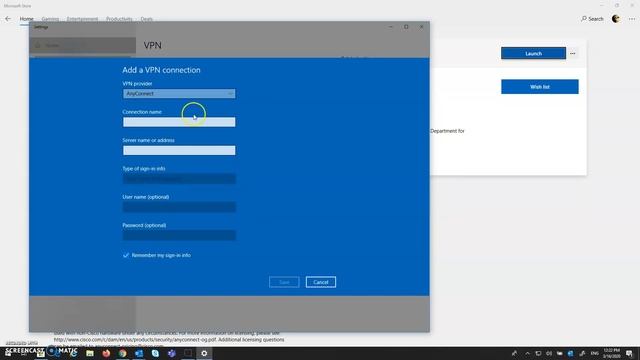Screen dimensions: 640x360
Task: Focus the Server name or address field
Action: 179,150
